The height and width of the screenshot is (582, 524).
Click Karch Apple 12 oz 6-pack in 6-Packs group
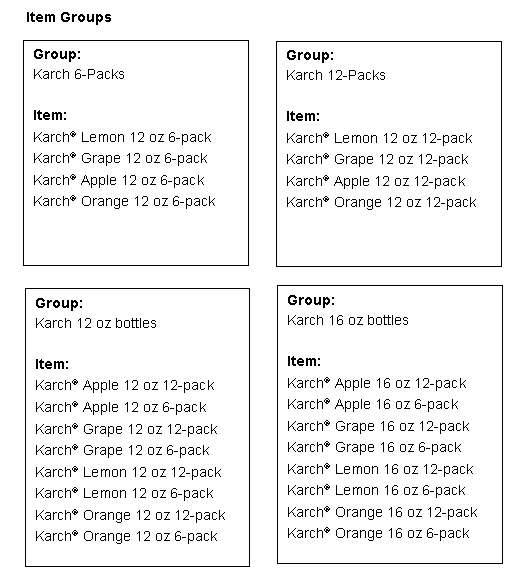[x=119, y=180]
